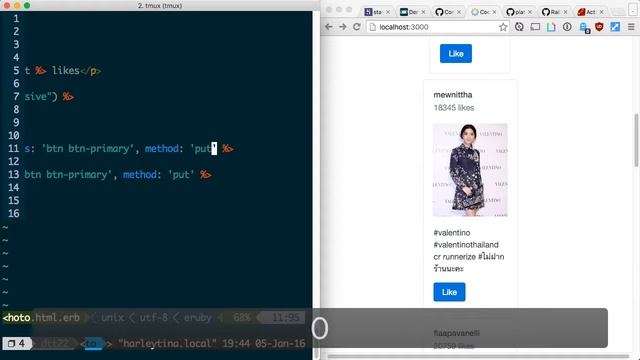Viewport: 640px width, 360px height.
Task: Close the 'Der' browser tab
Action: [423, 12]
